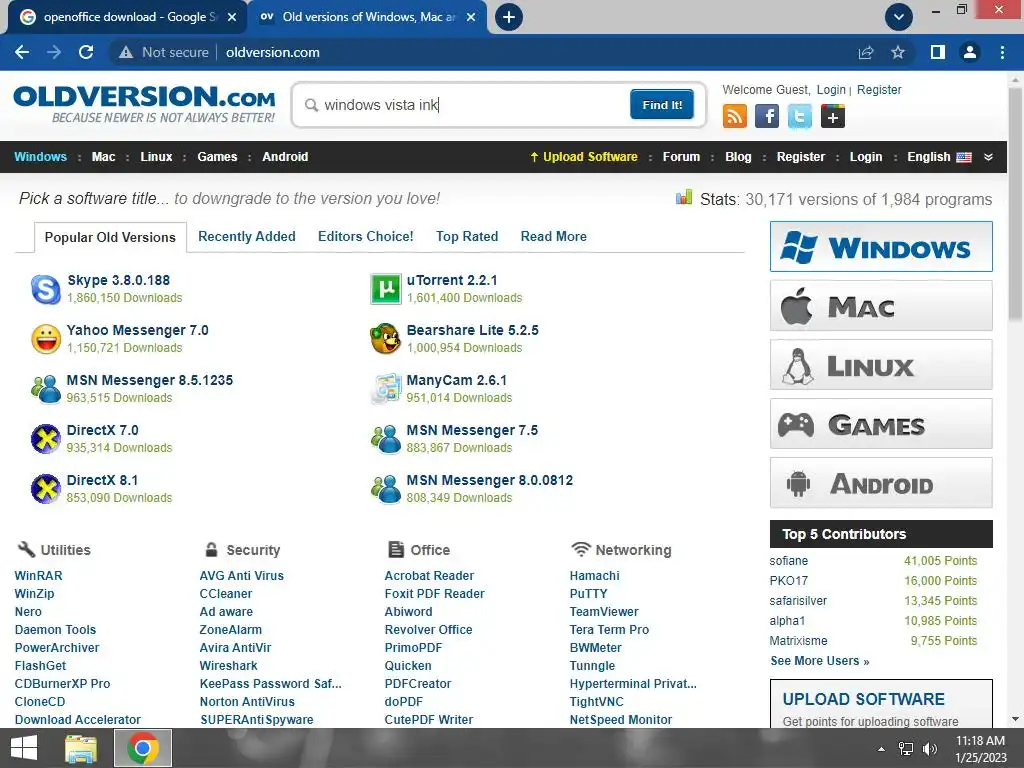Viewport: 1024px width, 768px height.
Task: Click the Upload Software link
Action: pos(584,157)
